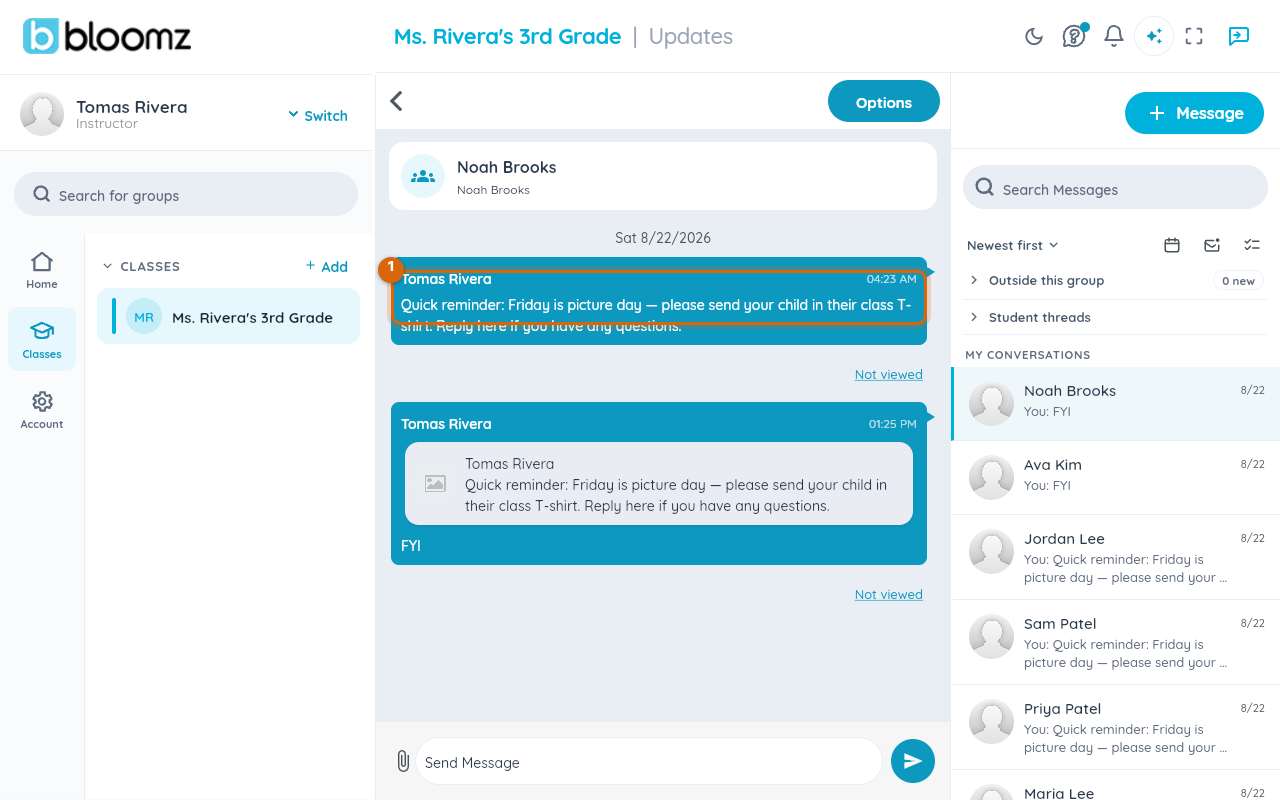Open Priya Patel conversation

coord(1116,727)
